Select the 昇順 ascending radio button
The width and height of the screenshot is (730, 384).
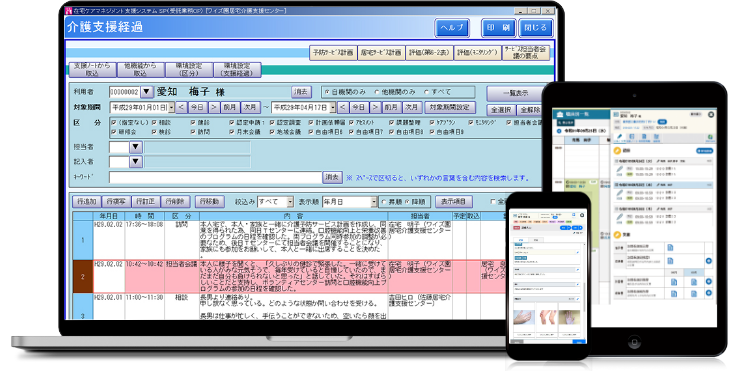(x=384, y=202)
